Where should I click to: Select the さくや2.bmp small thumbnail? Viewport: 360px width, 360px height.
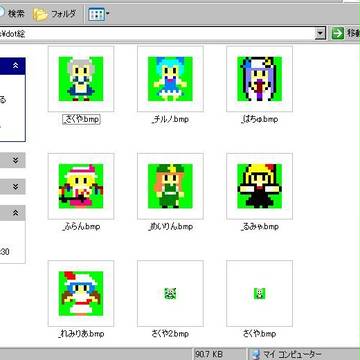[170, 293]
